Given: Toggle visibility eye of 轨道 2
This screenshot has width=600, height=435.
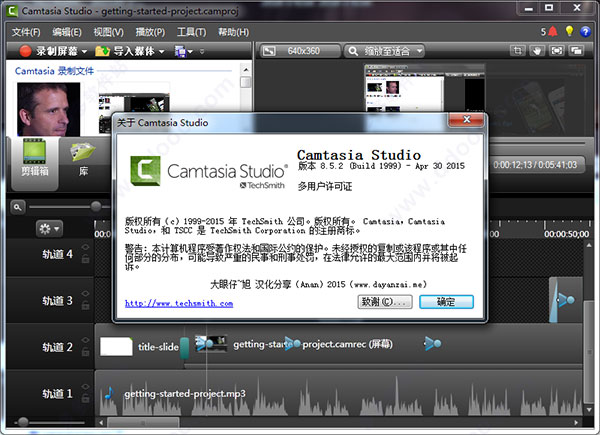Looking at the screenshot, I should coord(85,340).
